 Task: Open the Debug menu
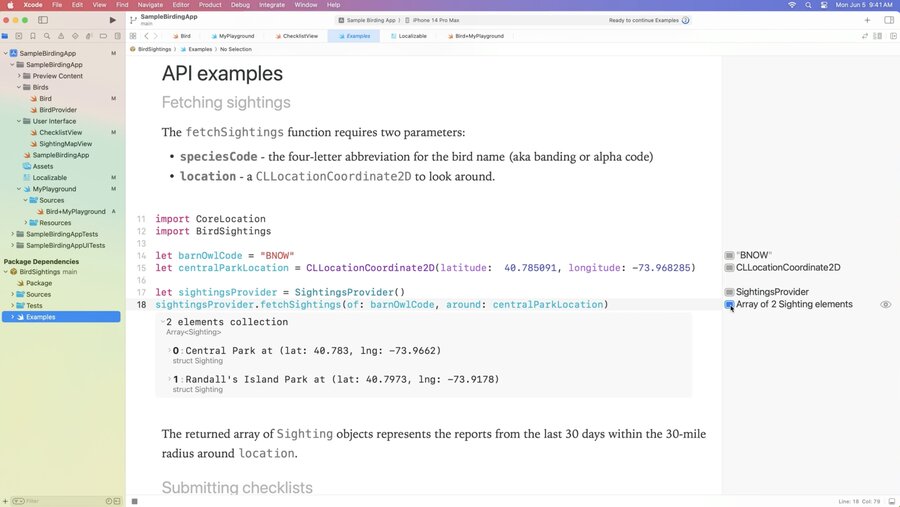tap(240, 5)
